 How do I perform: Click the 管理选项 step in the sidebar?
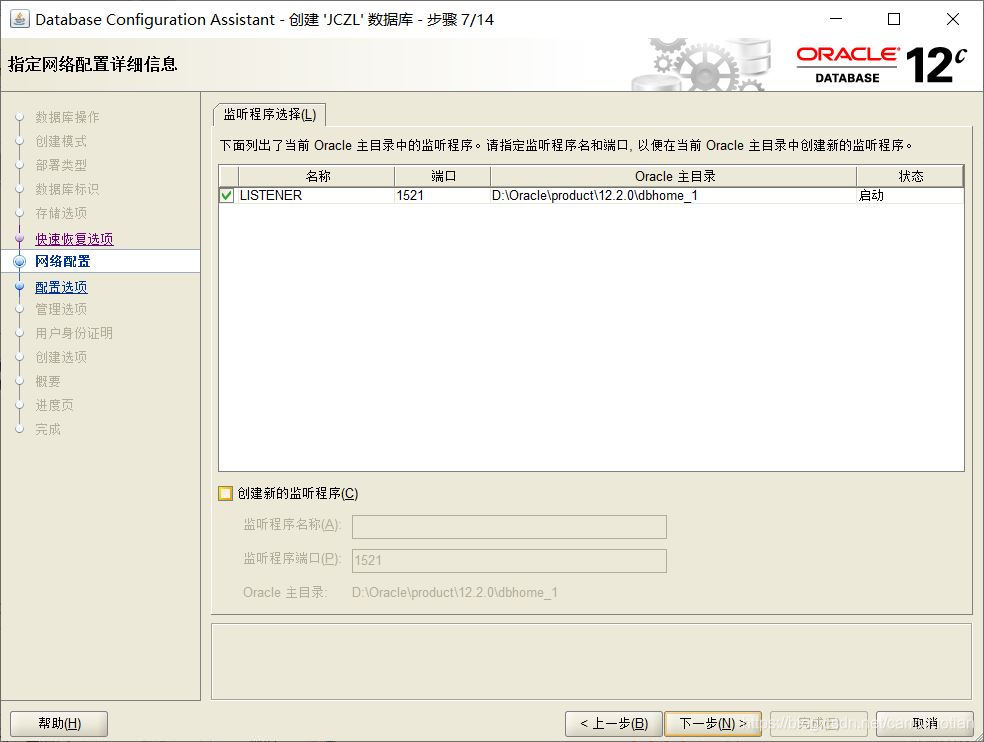[x=61, y=309]
